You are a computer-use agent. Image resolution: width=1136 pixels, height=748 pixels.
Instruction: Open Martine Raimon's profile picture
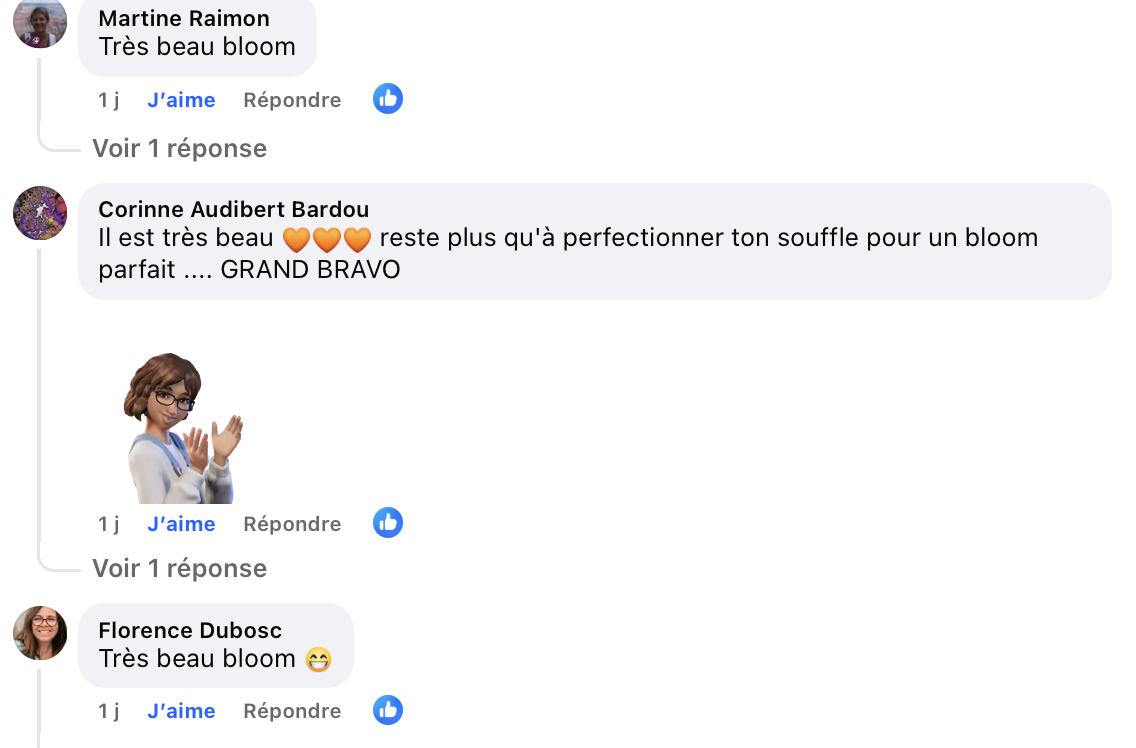click(40, 22)
